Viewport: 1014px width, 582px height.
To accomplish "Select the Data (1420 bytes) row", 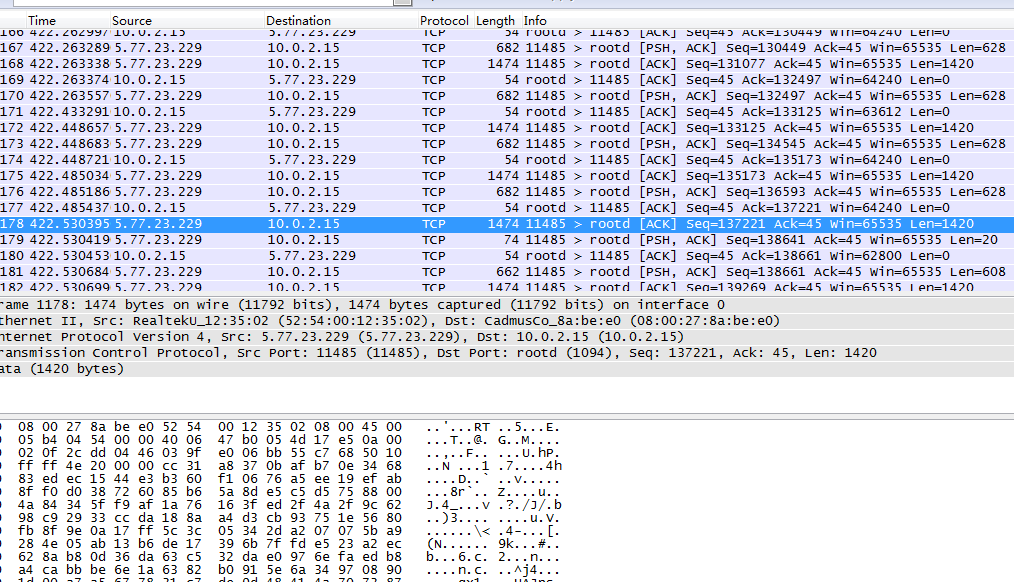I will 62,369.
